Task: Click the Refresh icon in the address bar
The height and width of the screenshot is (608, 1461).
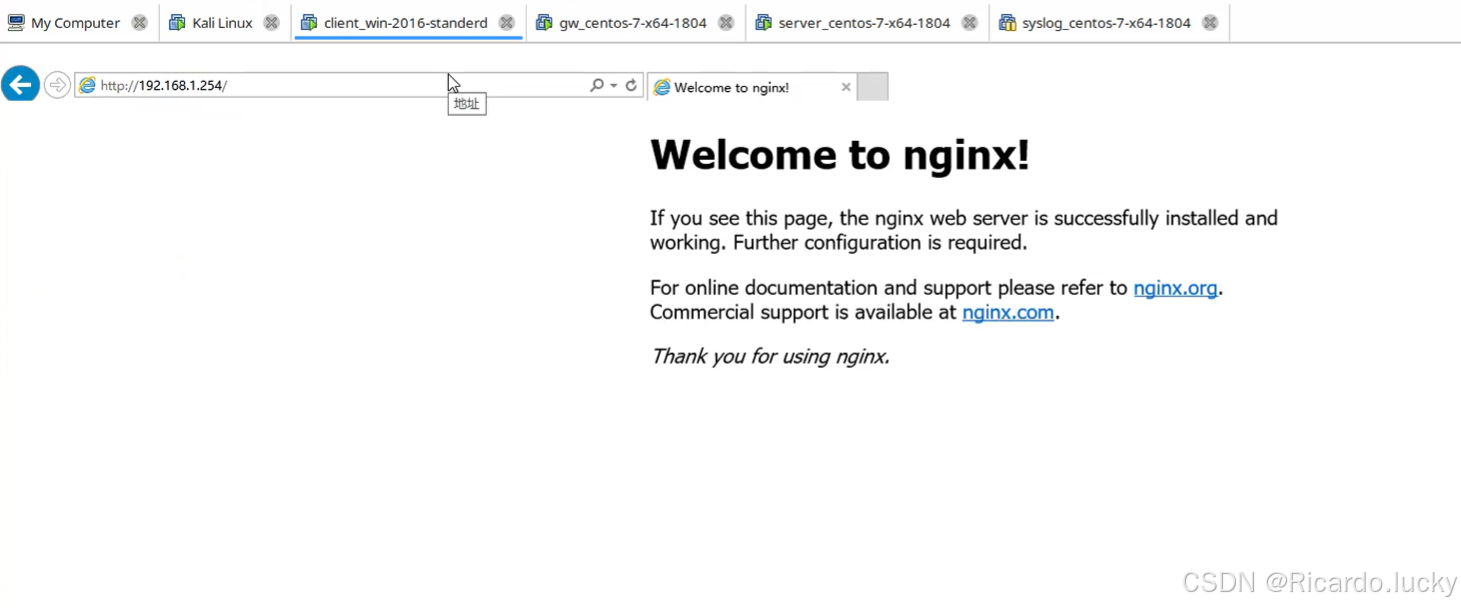Action: point(631,85)
